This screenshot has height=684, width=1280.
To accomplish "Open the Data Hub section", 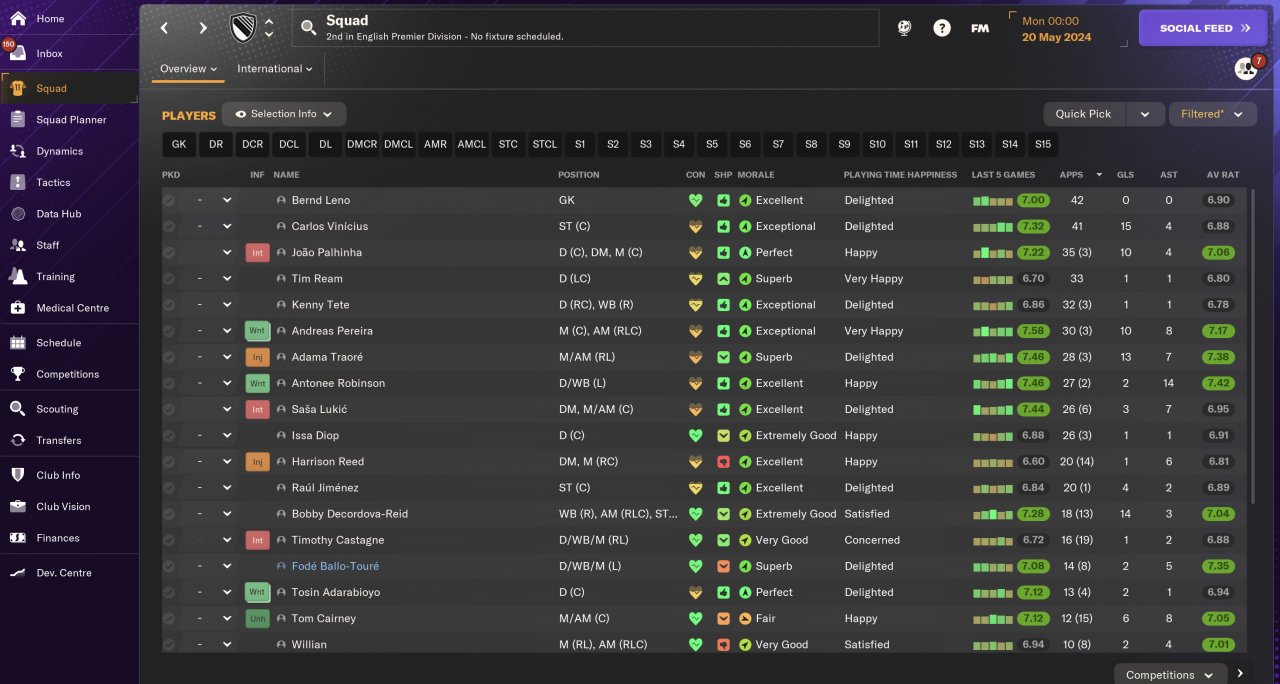I will pyautogui.click(x=58, y=214).
